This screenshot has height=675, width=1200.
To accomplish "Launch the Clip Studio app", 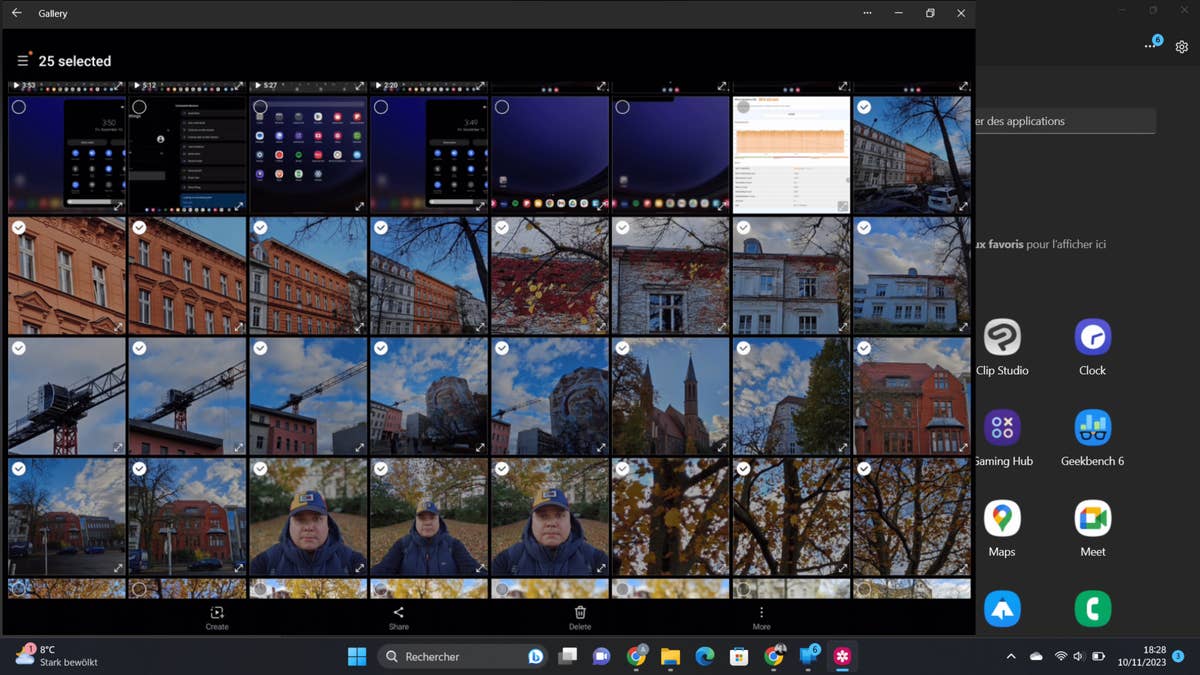I will [1002, 338].
